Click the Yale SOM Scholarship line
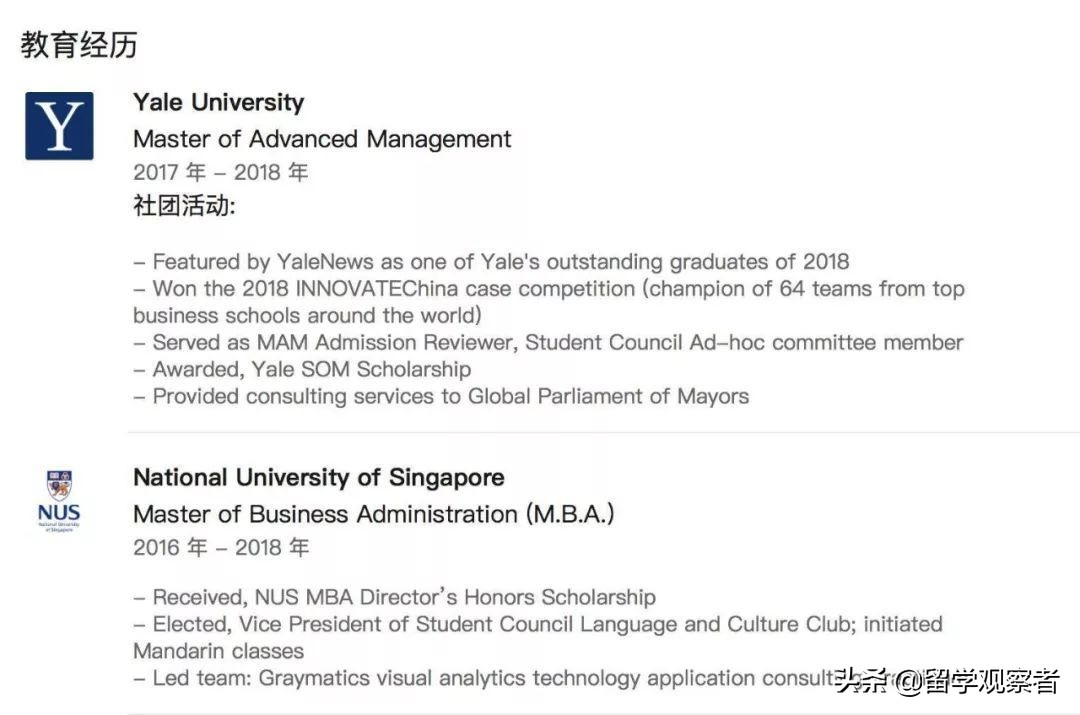1080x715 pixels. coord(302,369)
